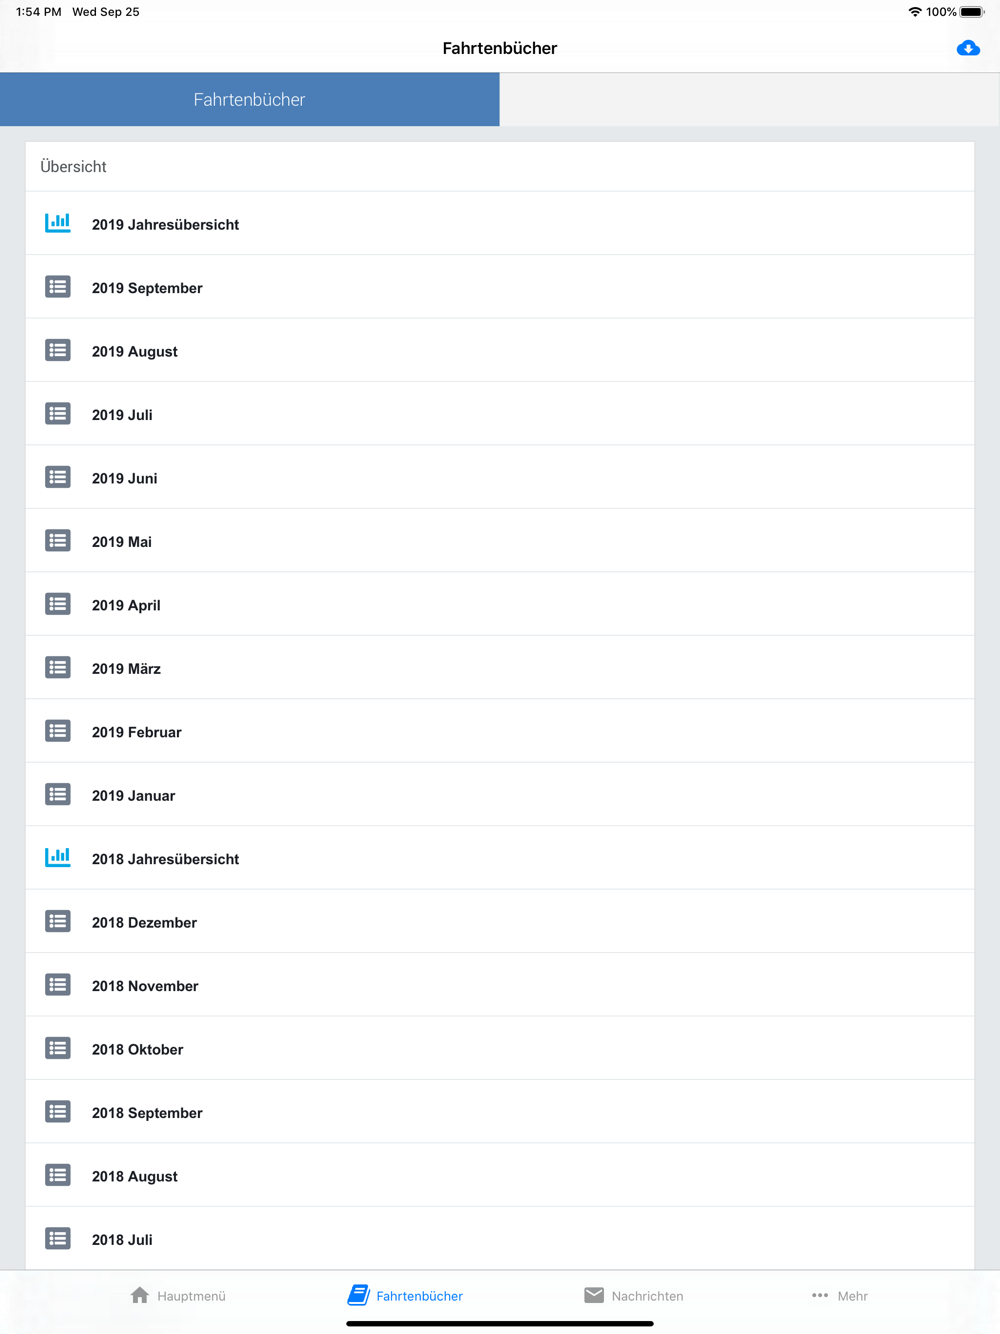Select the blue Fahrtenbücher segment tab

(250, 99)
